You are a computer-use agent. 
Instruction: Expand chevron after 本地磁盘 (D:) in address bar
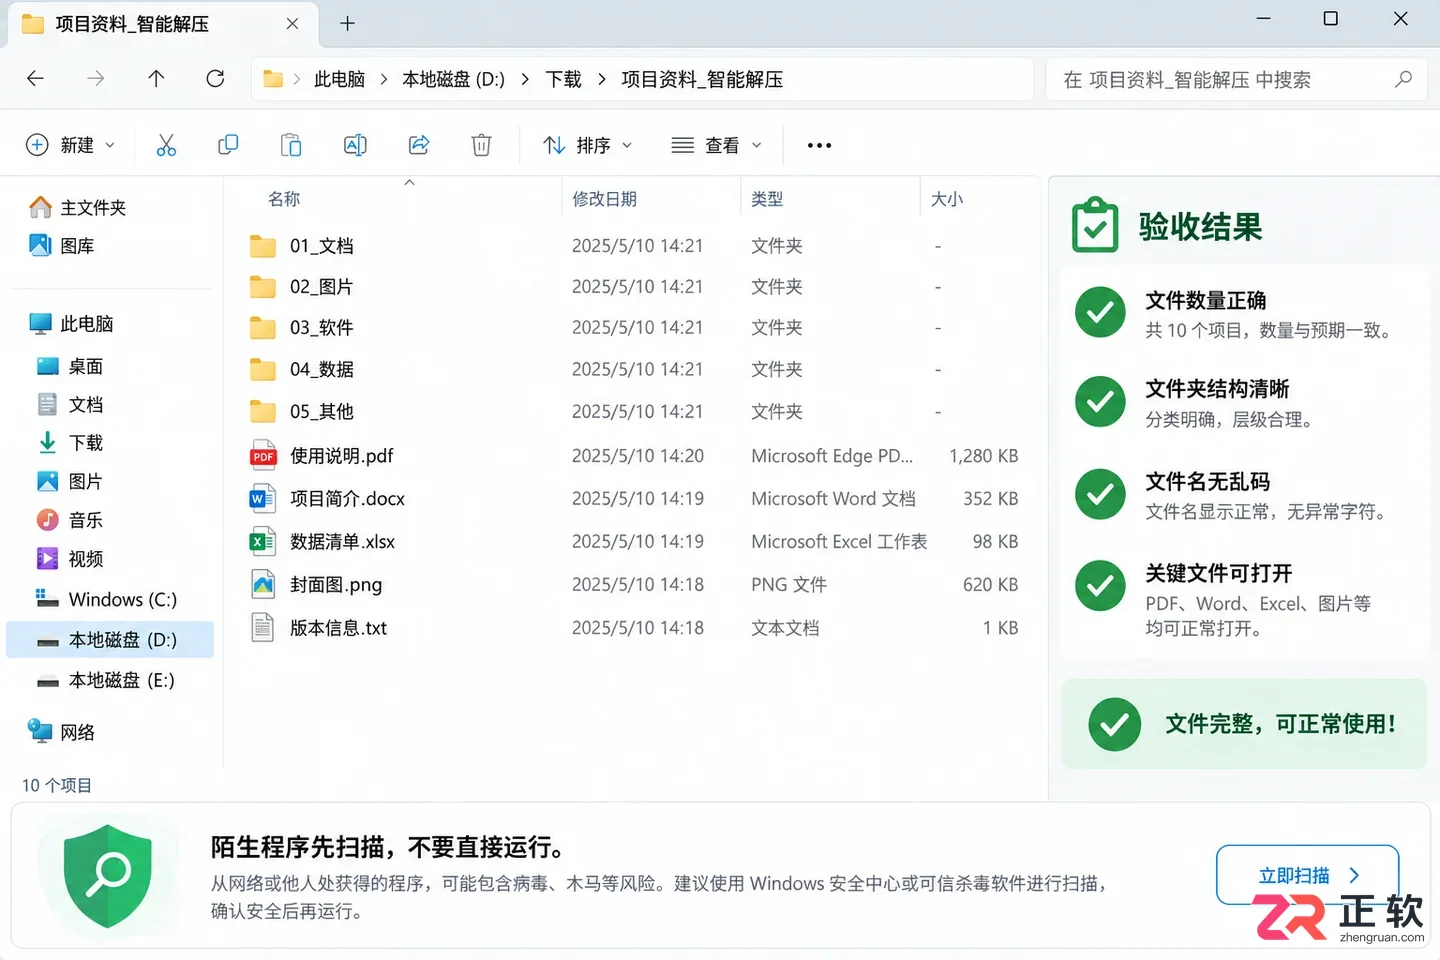525,79
